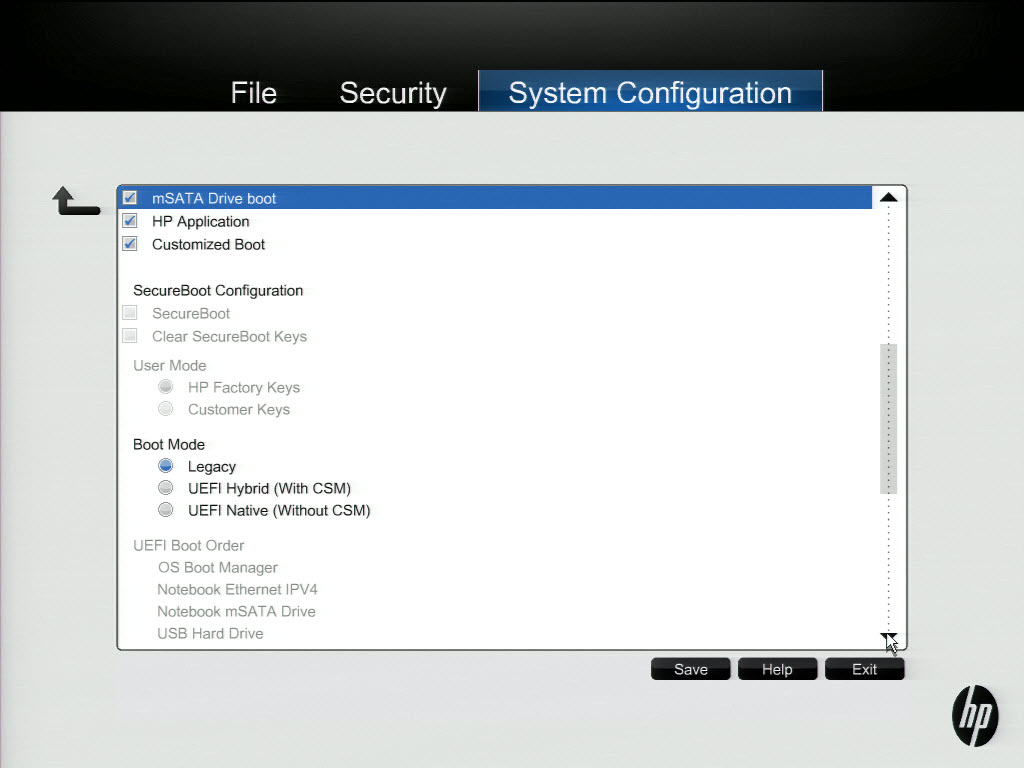Select Customer Keys radio button

tap(166, 409)
